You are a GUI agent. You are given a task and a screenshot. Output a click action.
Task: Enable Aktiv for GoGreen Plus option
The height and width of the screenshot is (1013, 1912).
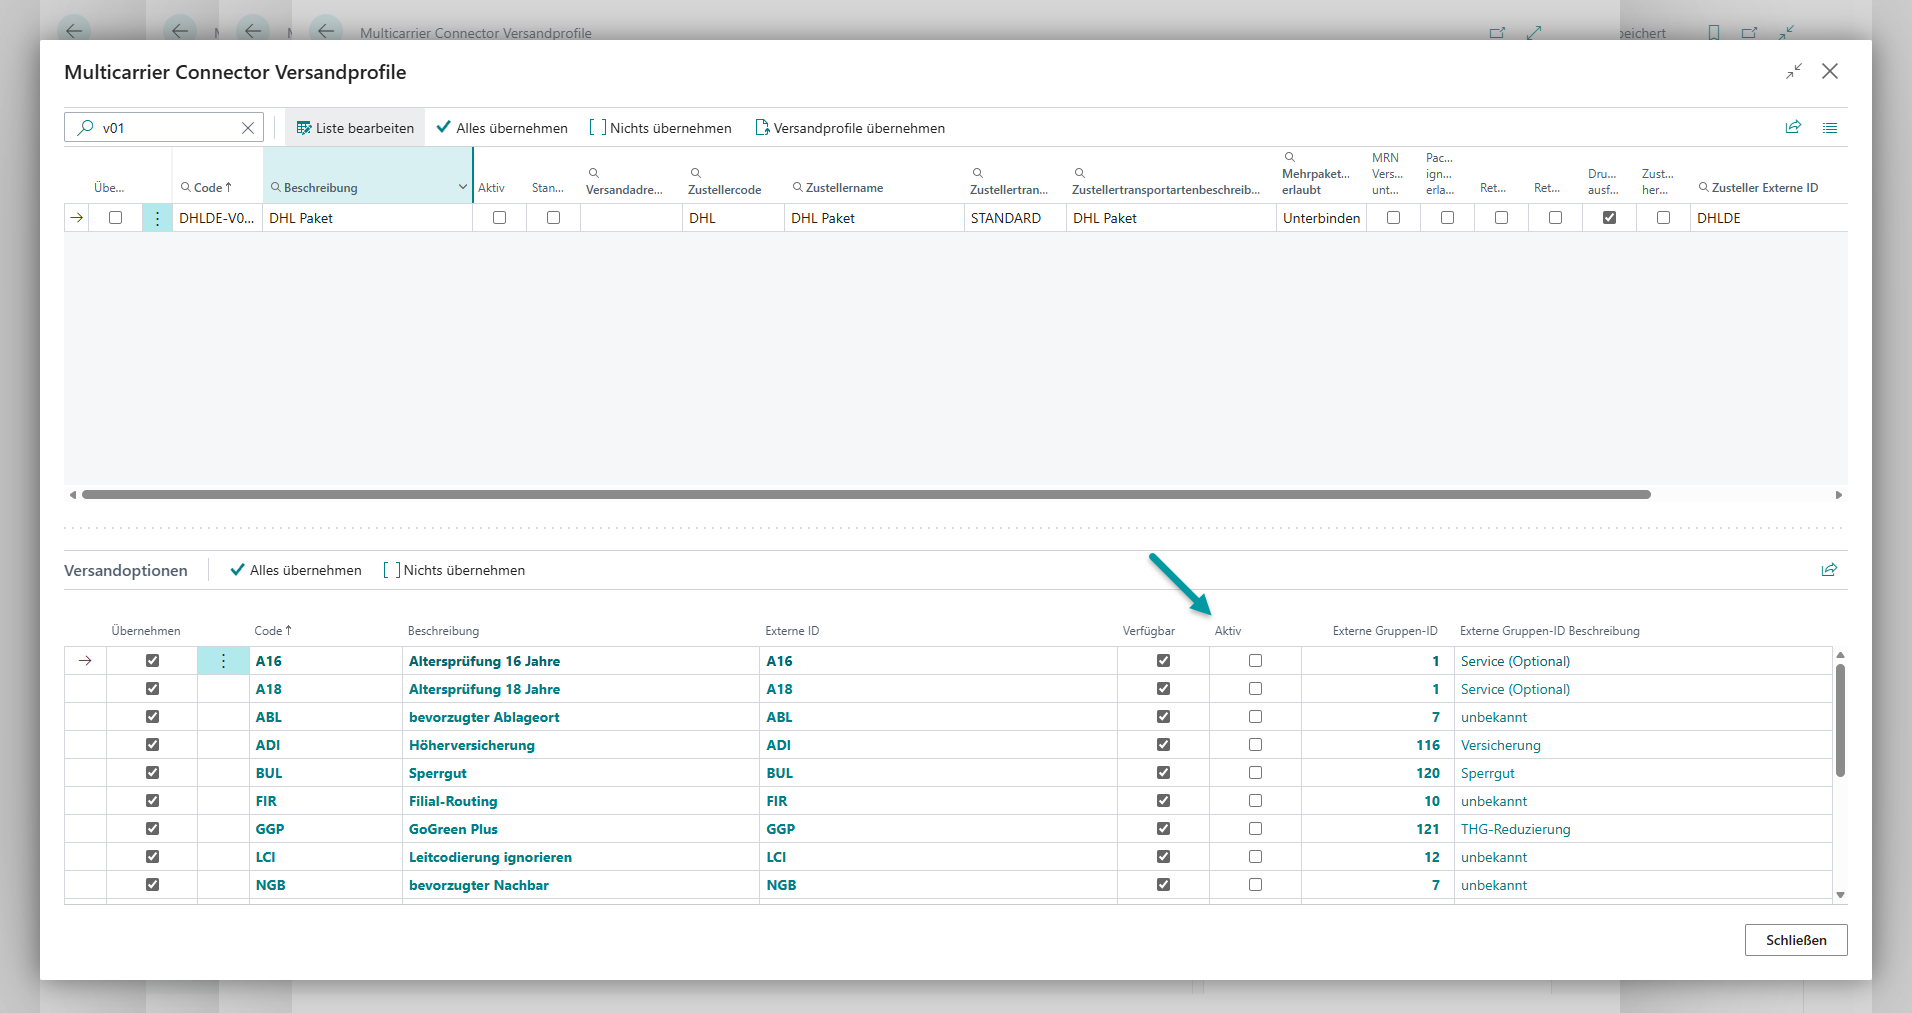(1255, 829)
